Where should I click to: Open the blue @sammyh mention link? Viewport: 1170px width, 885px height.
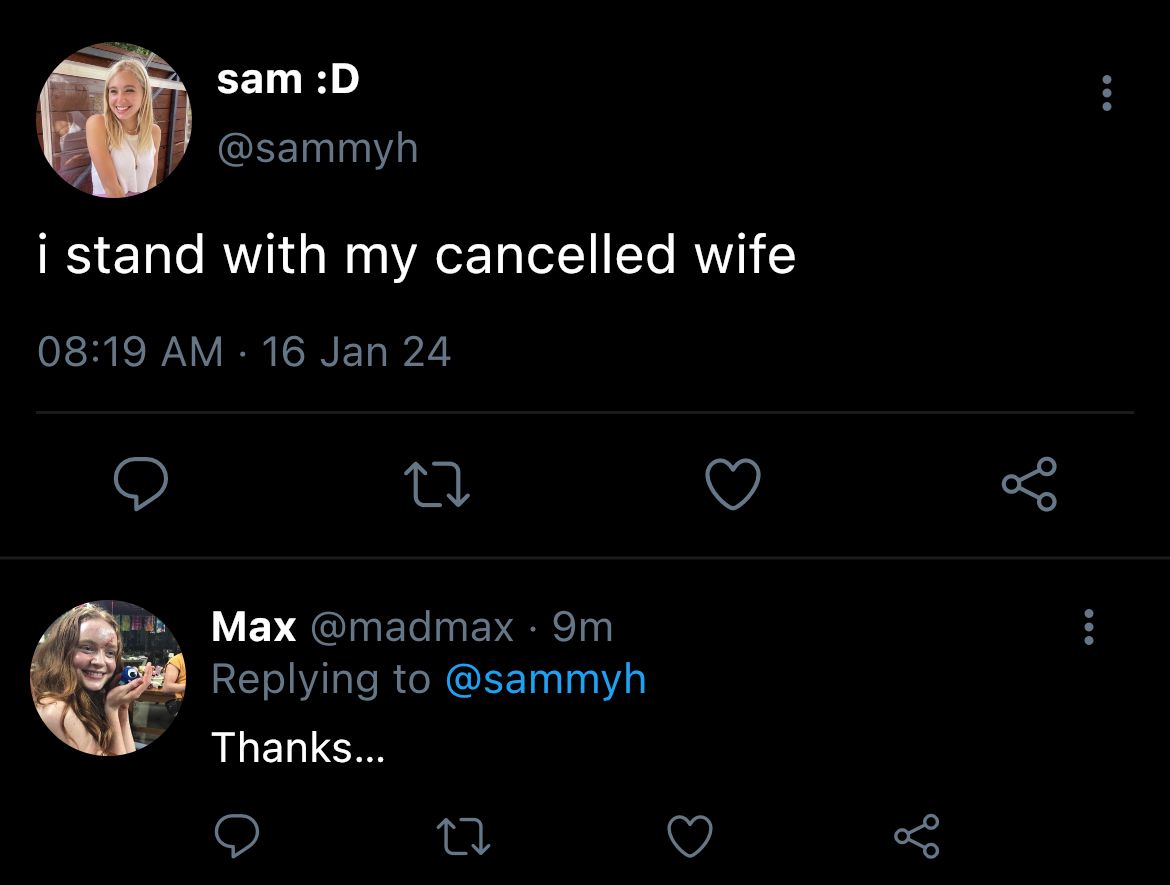(x=545, y=680)
